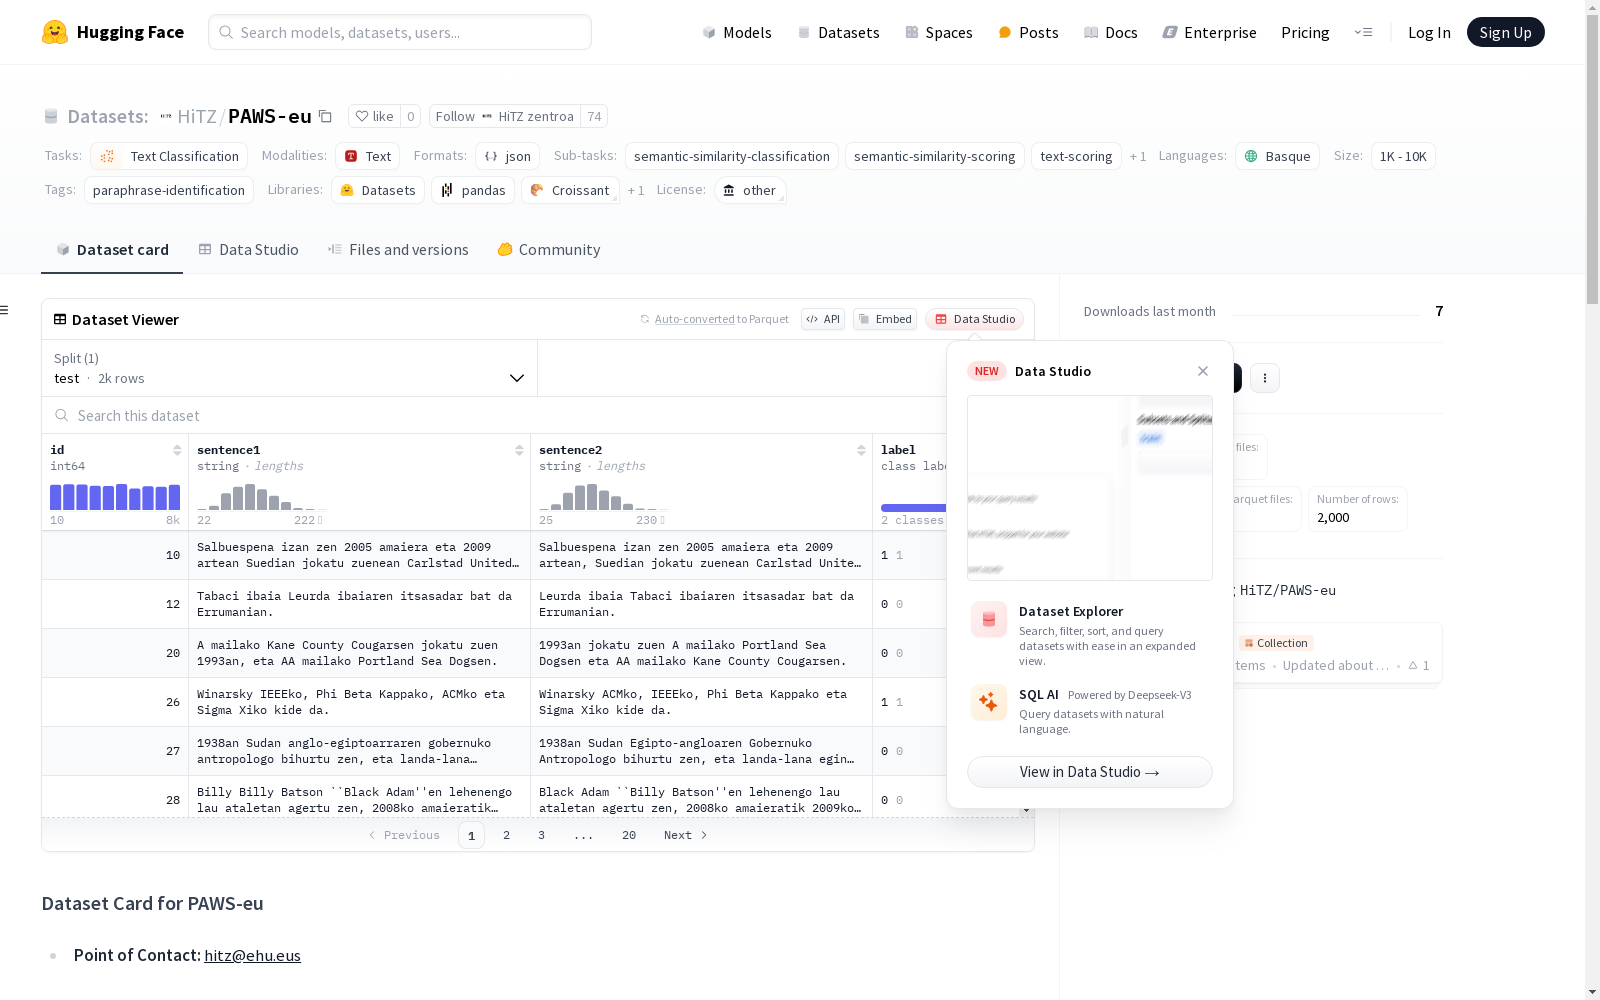Go to the Pricing page
Viewport: 1600px width, 1000px height.
click(x=1305, y=32)
